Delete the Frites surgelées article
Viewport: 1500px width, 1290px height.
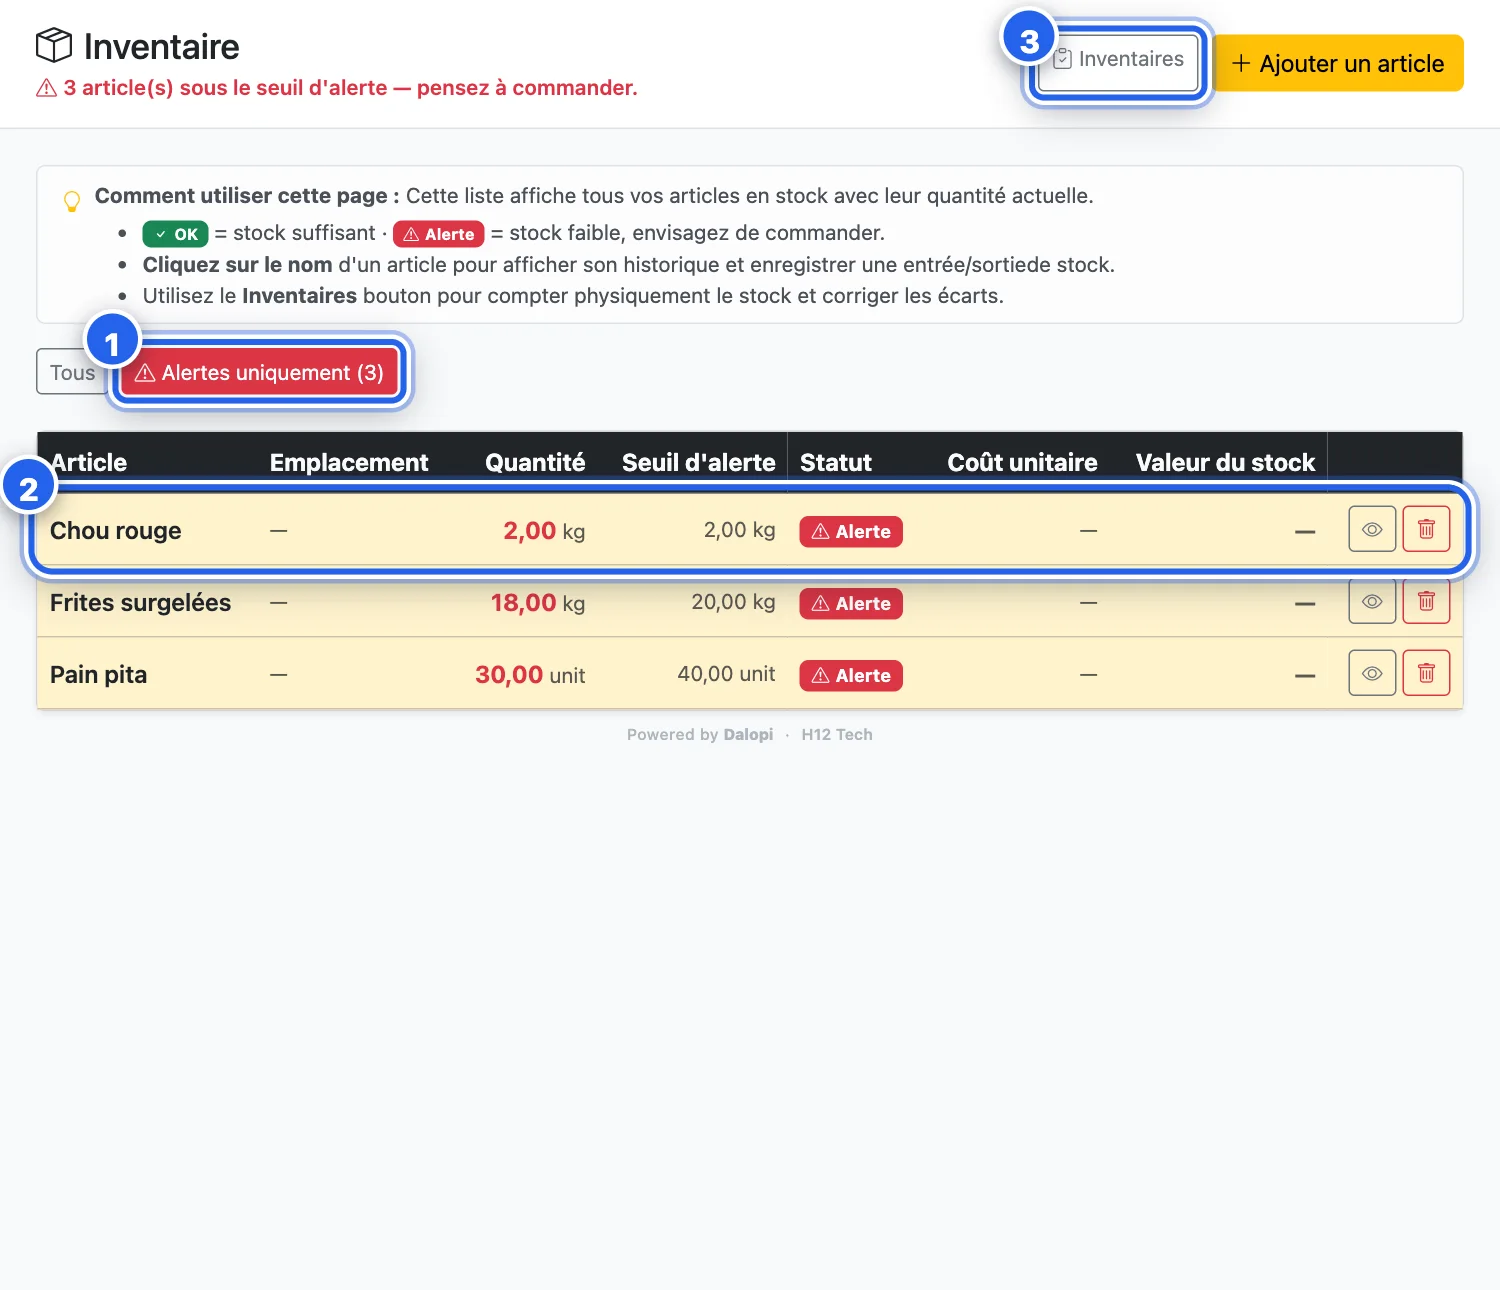(1426, 601)
